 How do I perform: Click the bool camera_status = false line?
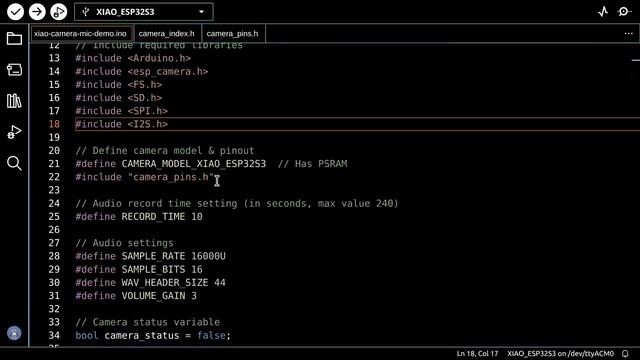[153, 336]
